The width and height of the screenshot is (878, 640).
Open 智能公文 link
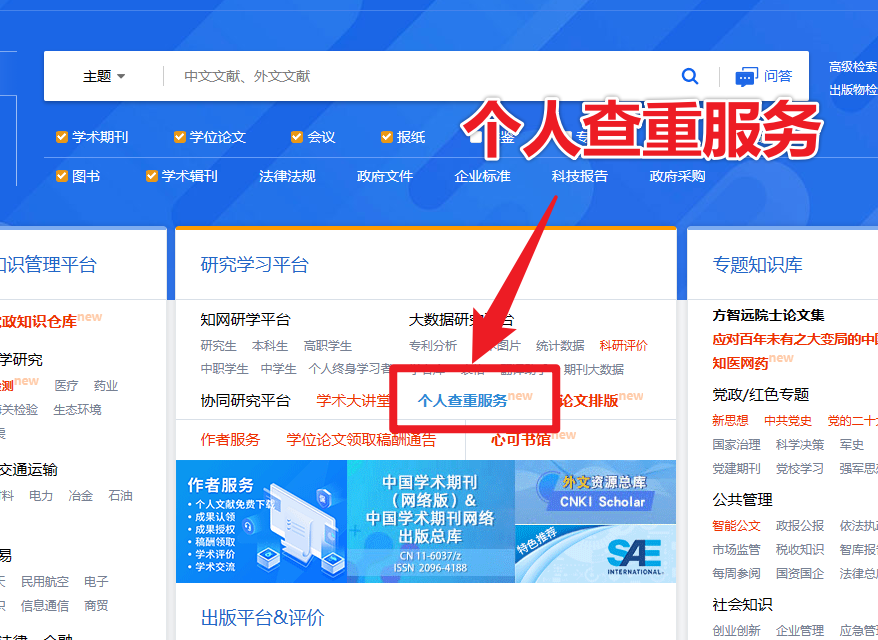coord(736,526)
